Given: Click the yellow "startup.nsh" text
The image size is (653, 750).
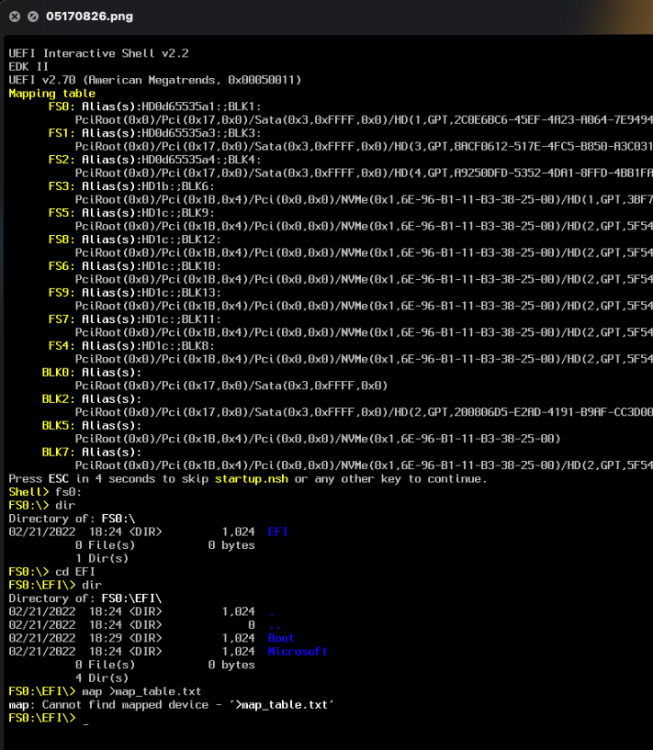Looking at the screenshot, I should [x=252, y=479].
